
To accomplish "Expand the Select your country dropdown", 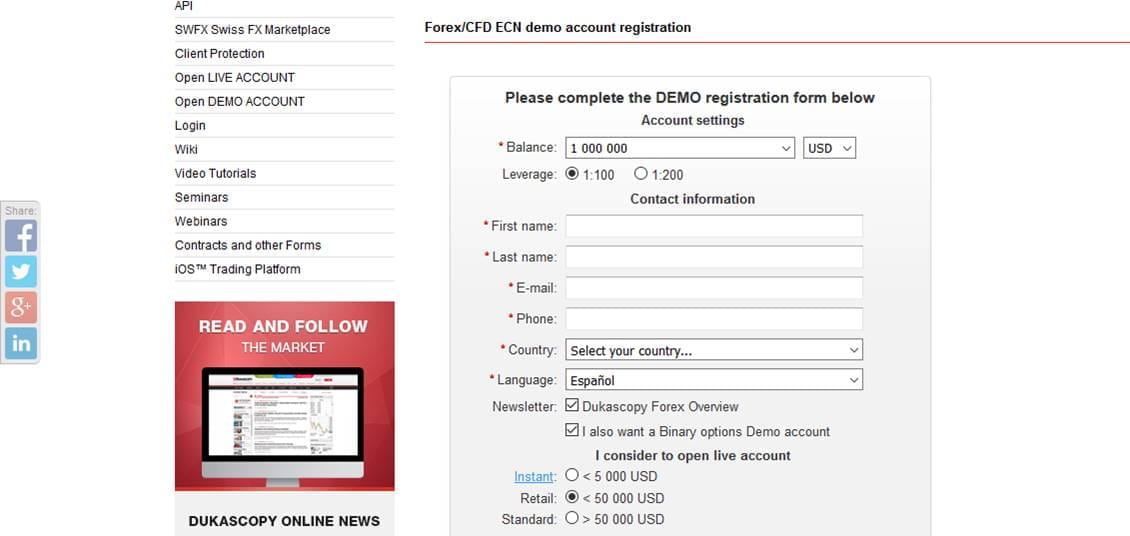I will pyautogui.click(x=714, y=350).
